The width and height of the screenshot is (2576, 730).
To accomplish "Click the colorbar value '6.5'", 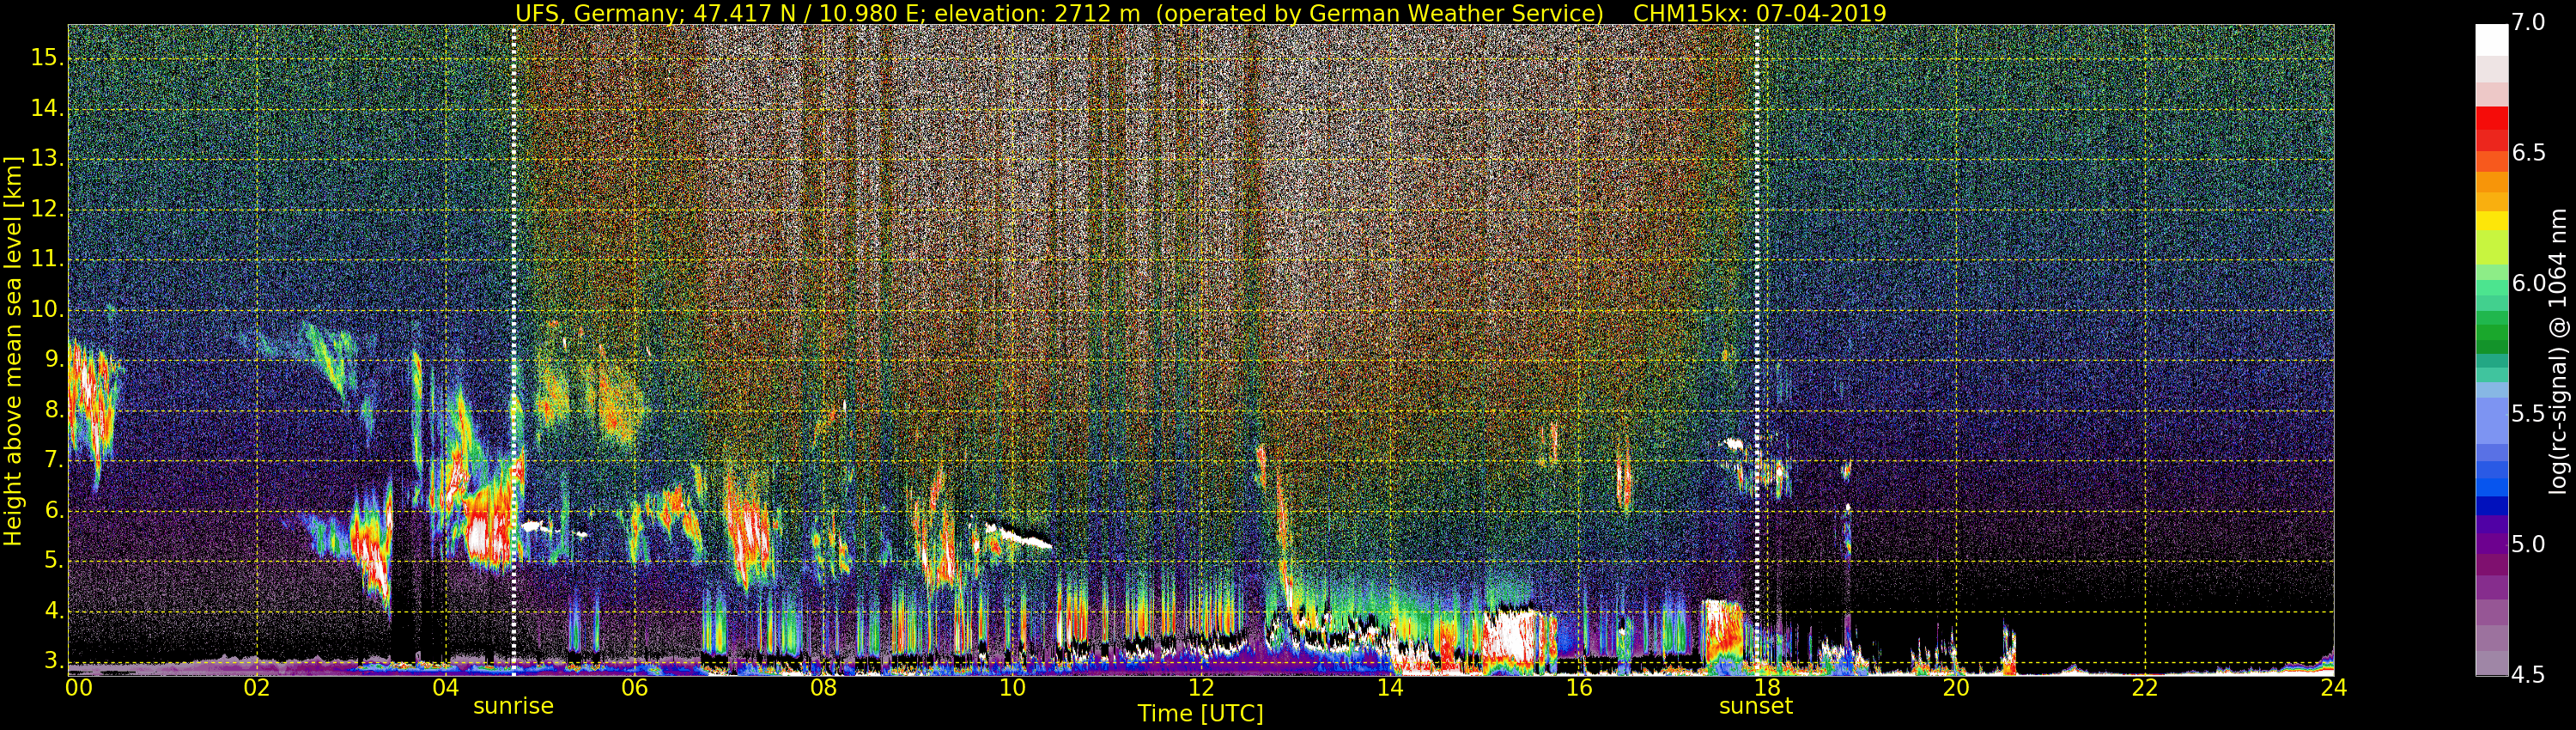I will 2529,152.
